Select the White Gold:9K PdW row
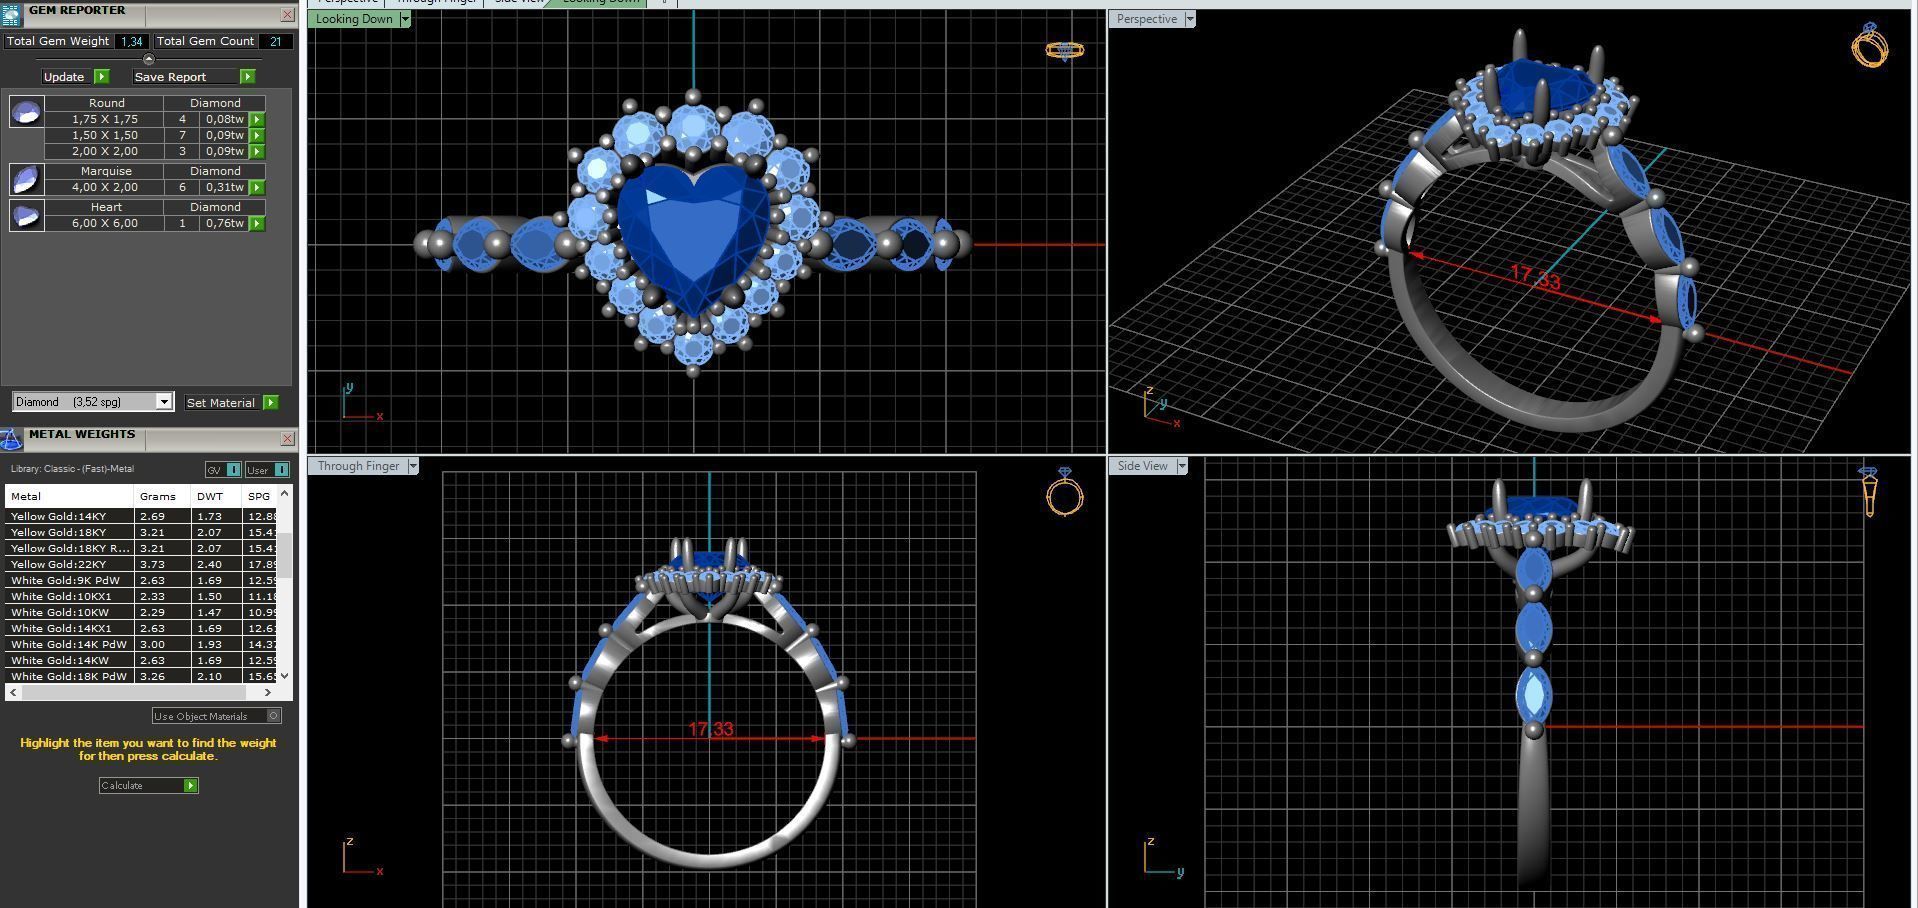 pos(141,580)
